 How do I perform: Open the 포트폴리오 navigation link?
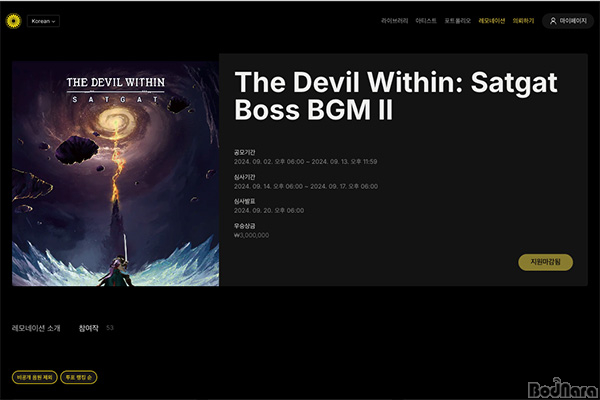(x=457, y=21)
